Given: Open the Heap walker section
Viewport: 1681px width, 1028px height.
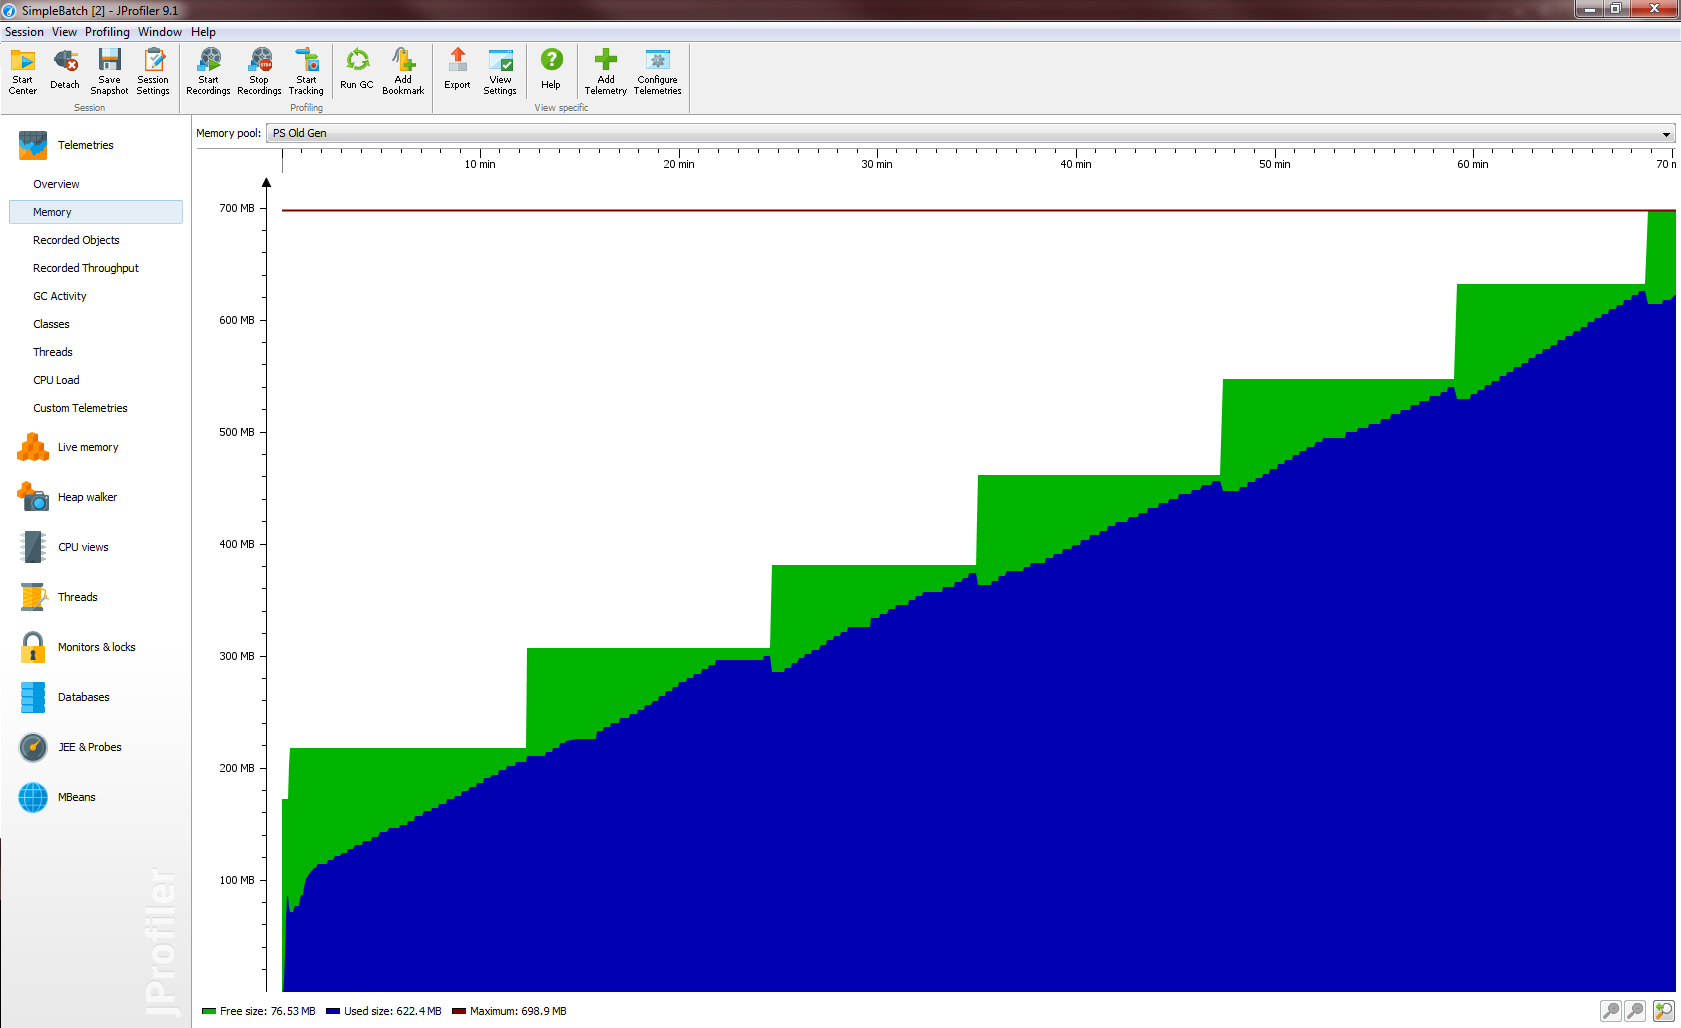Looking at the screenshot, I should pos(87,497).
